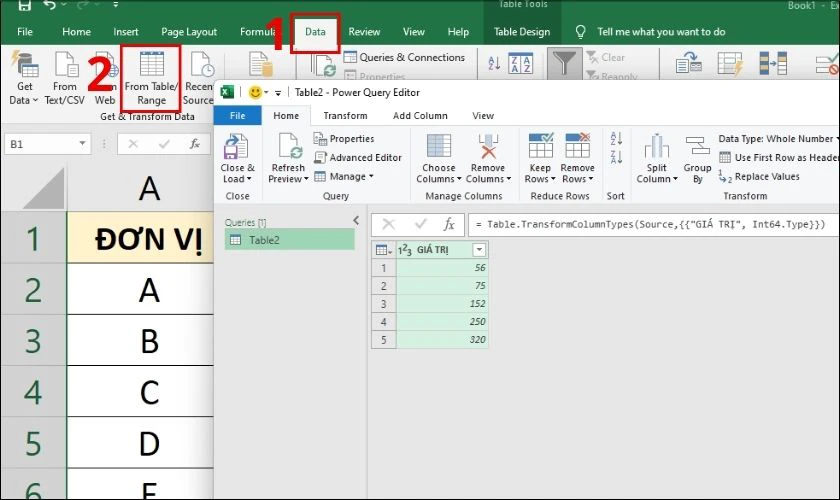This screenshot has width=840, height=500.
Task: Open Recent Sources in Excel ribbon
Action: point(198,78)
